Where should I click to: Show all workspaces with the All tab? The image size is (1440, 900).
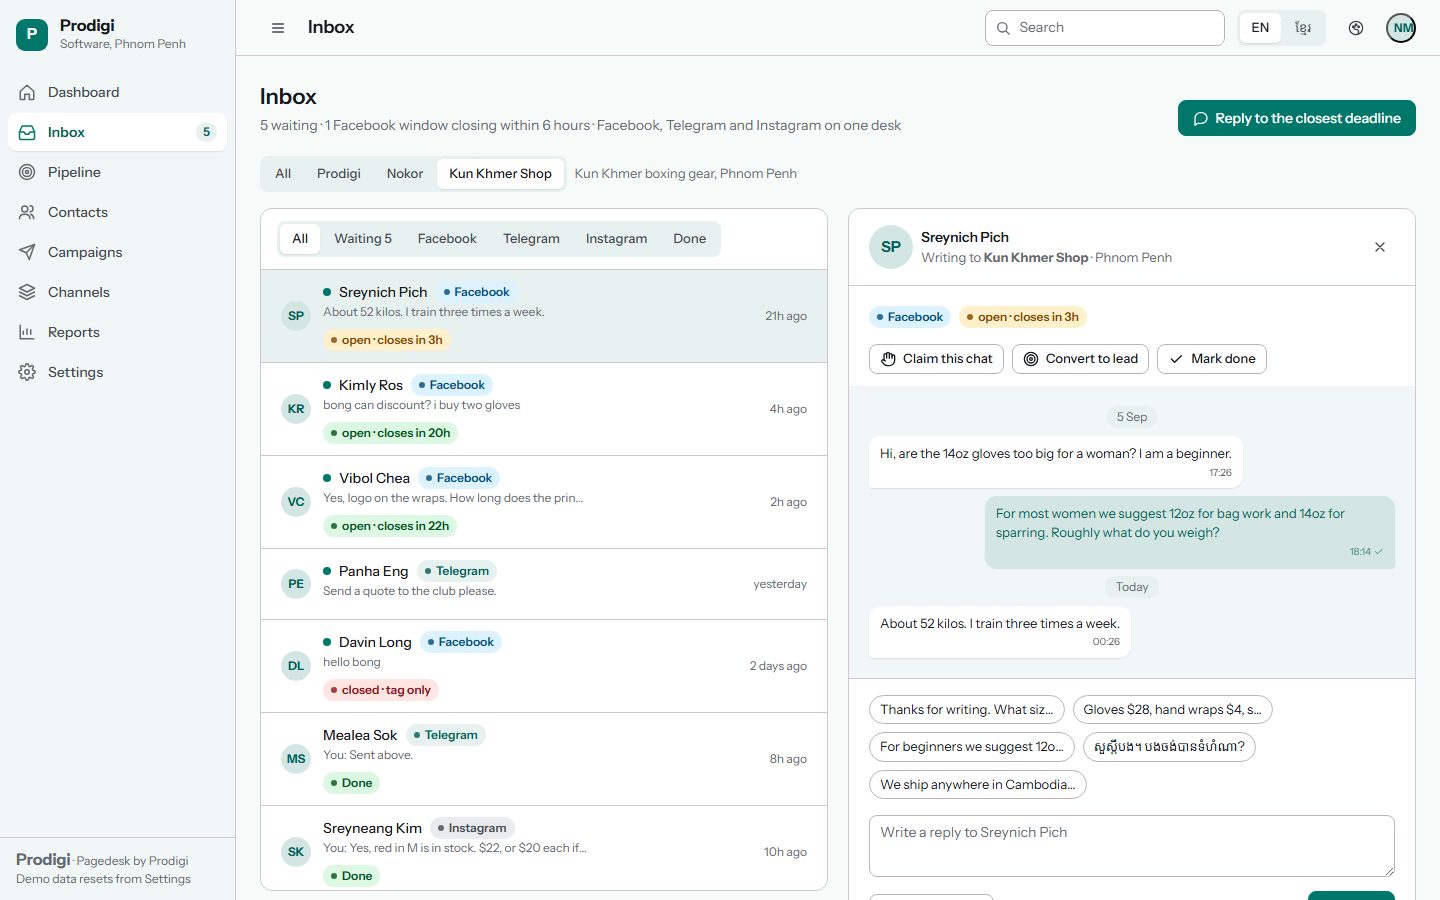(x=283, y=174)
